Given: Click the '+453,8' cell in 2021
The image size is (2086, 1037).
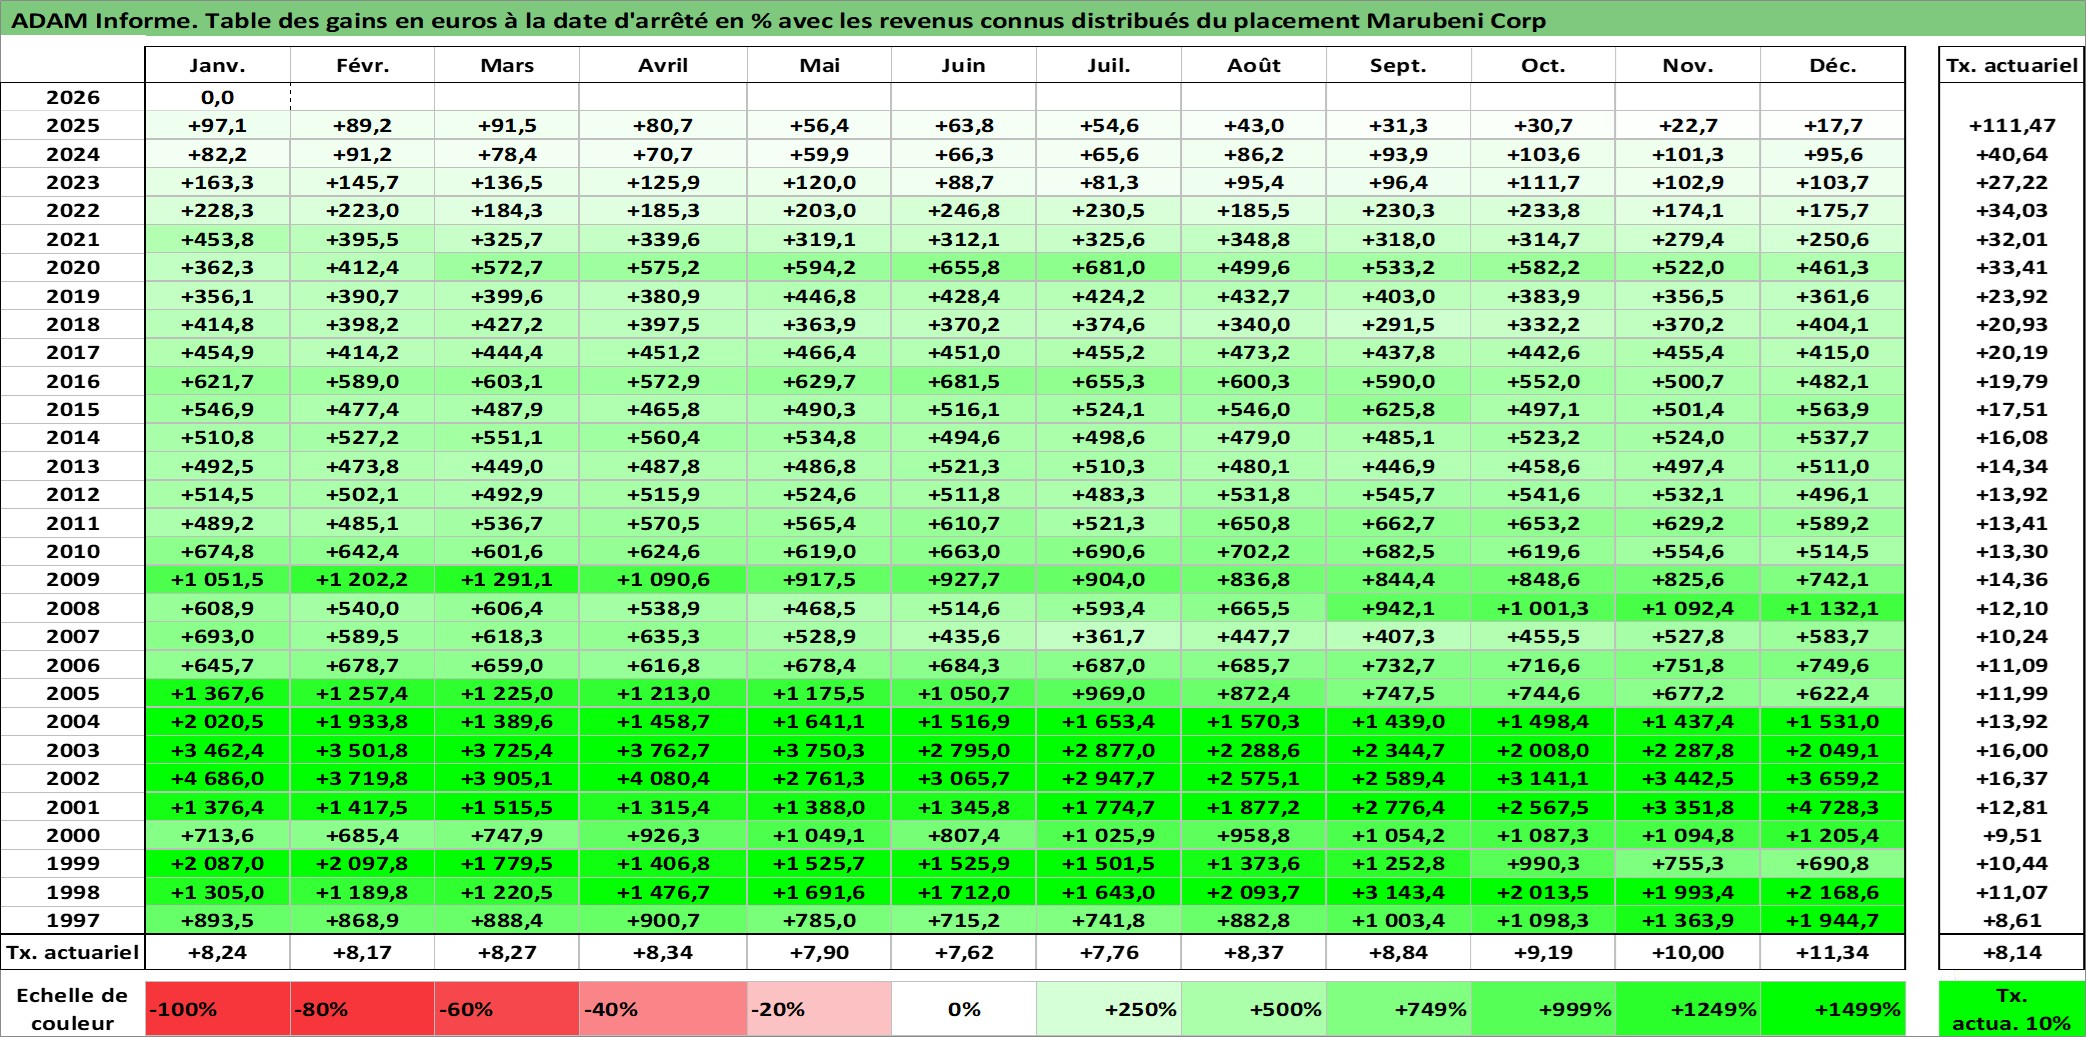Looking at the screenshot, I should 218,239.
